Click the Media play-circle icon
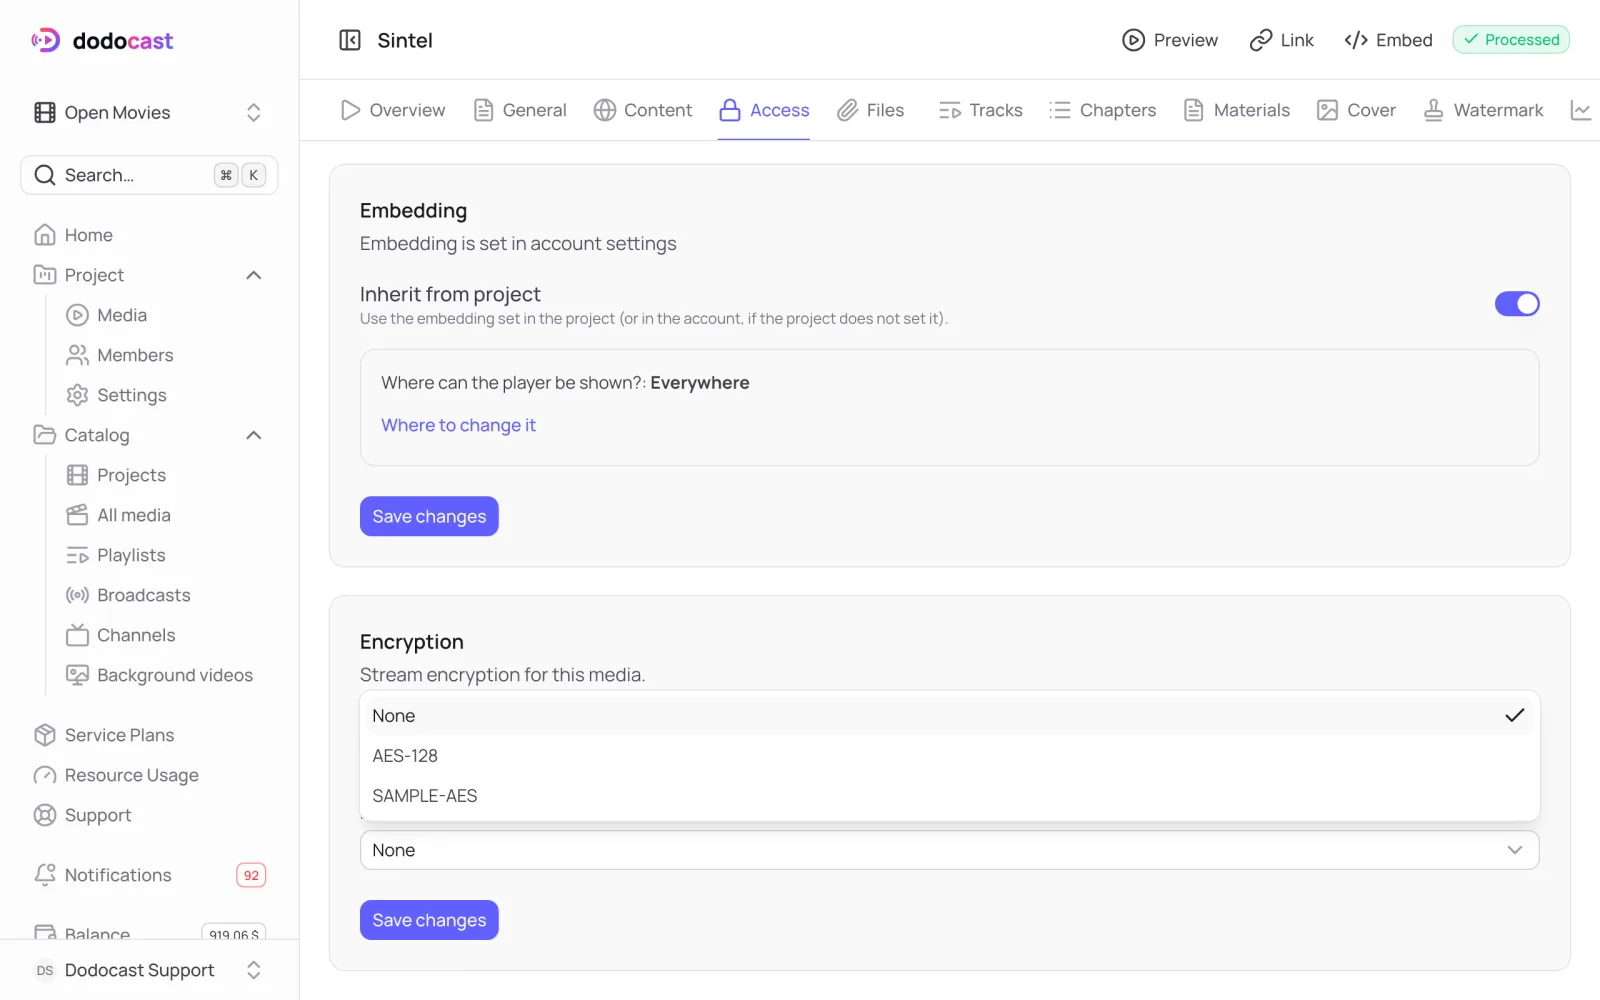This screenshot has height=1000, width=1600. click(x=77, y=315)
